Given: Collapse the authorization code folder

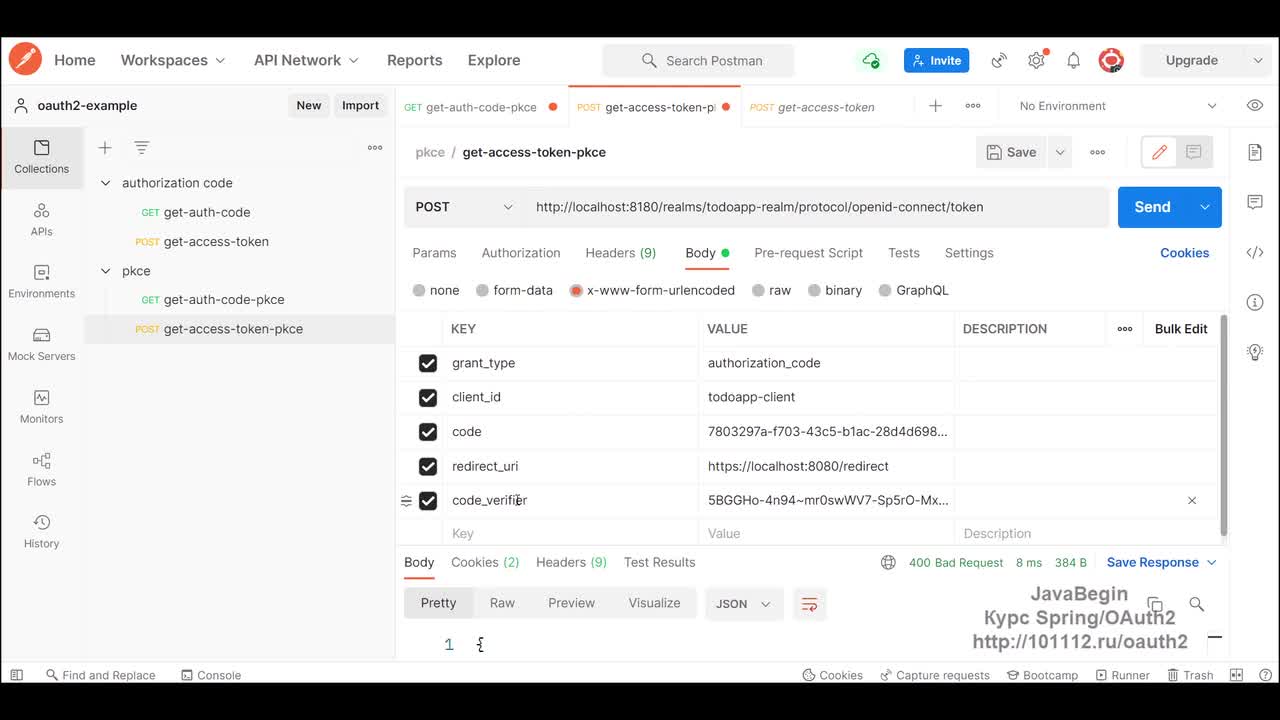Looking at the screenshot, I should point(105,183).
